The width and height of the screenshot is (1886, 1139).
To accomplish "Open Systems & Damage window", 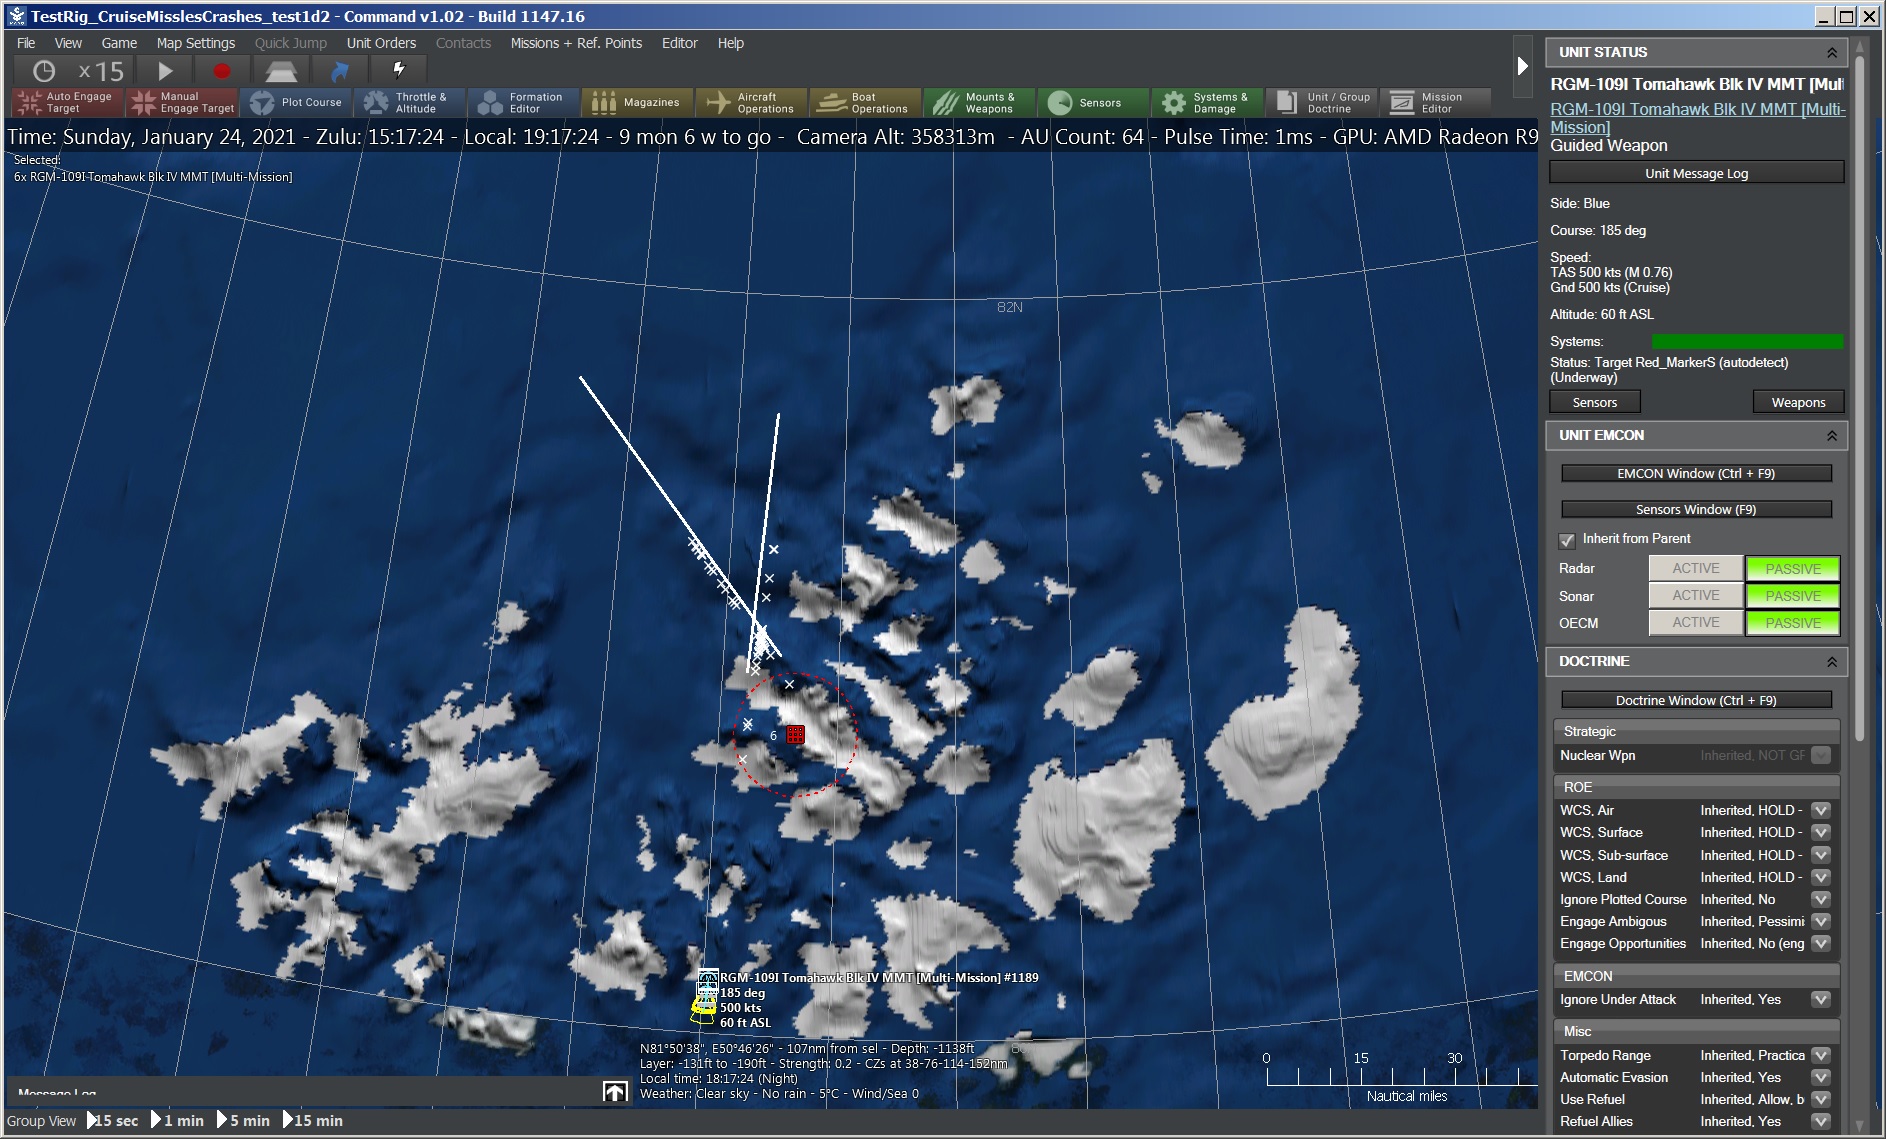I will (1206, 102).
